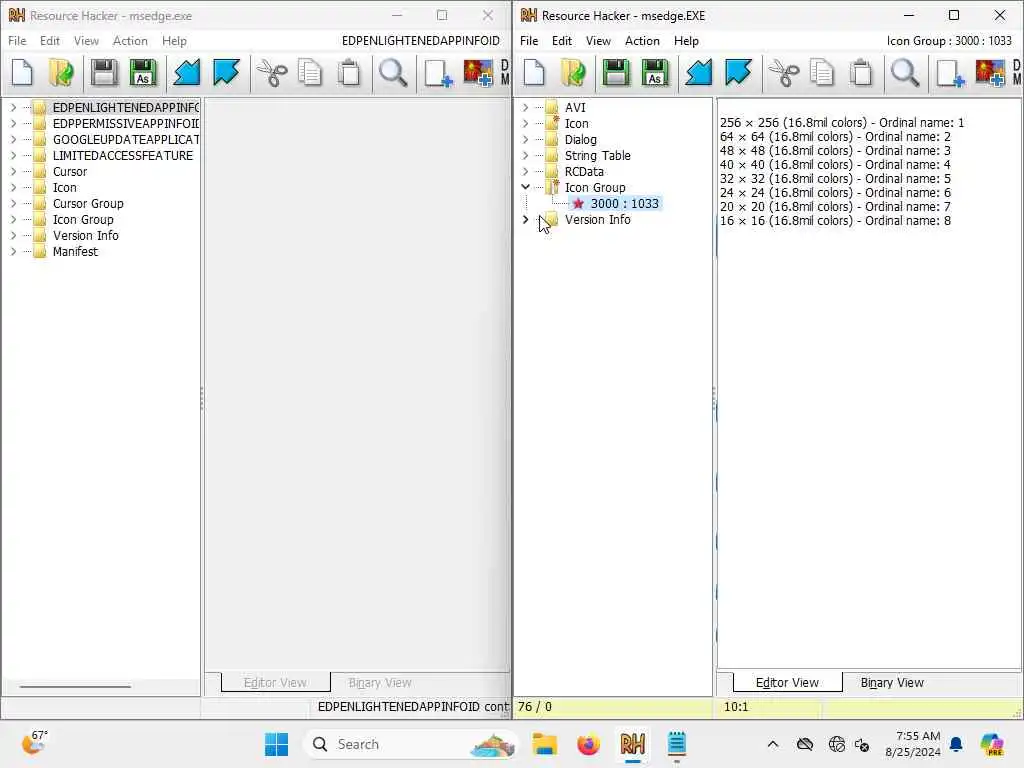1024x768 pixels.
Task: Open File Explorer from taskbar
Action: pos(545,744)
